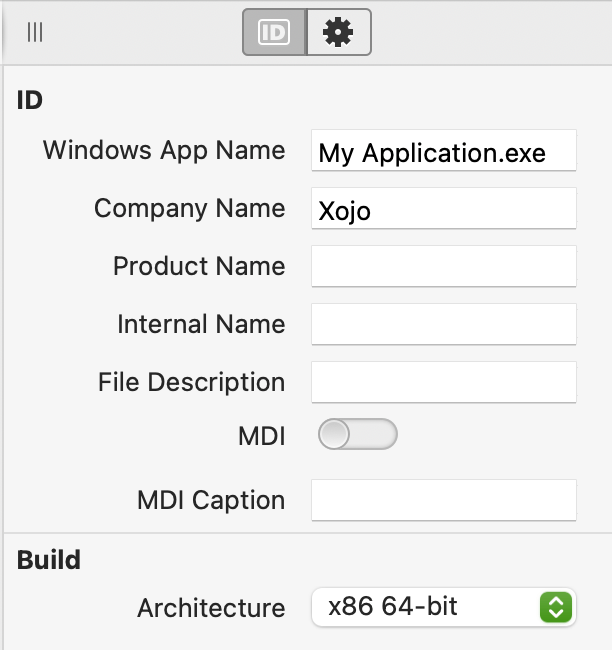Viewport: 612px width, 650px height.
Task: Switch to the ID inspector tab
Action: click(x=274, y=32)
